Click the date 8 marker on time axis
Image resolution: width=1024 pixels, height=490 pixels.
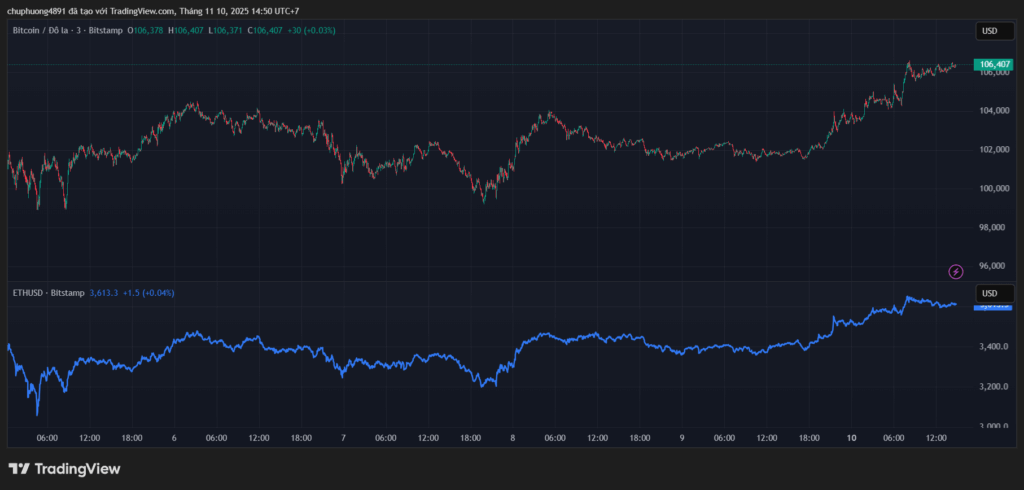(512, 438)
